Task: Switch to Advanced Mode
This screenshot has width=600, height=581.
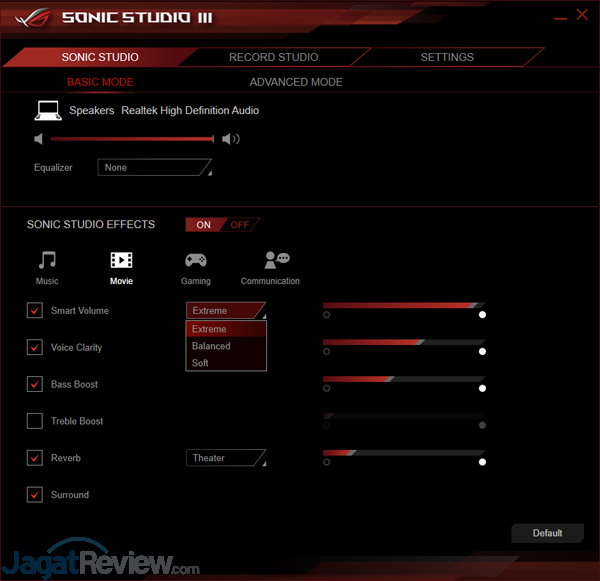Action: (296, 82)
